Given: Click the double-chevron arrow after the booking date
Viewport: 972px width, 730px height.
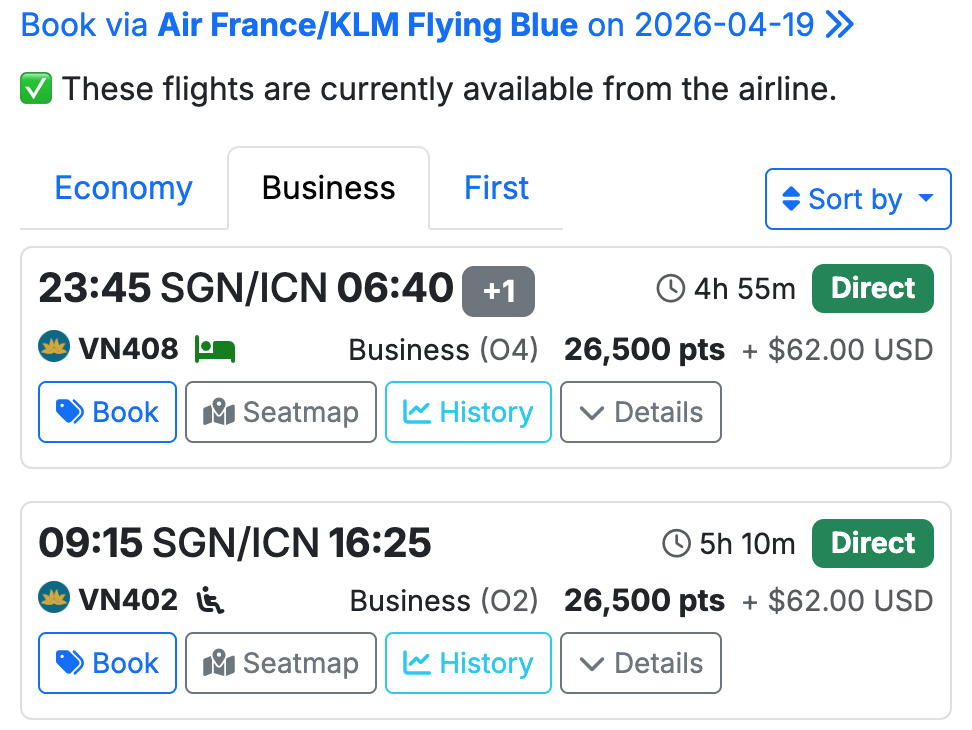Looking at the screenshot, I should [x=840, y=25].
